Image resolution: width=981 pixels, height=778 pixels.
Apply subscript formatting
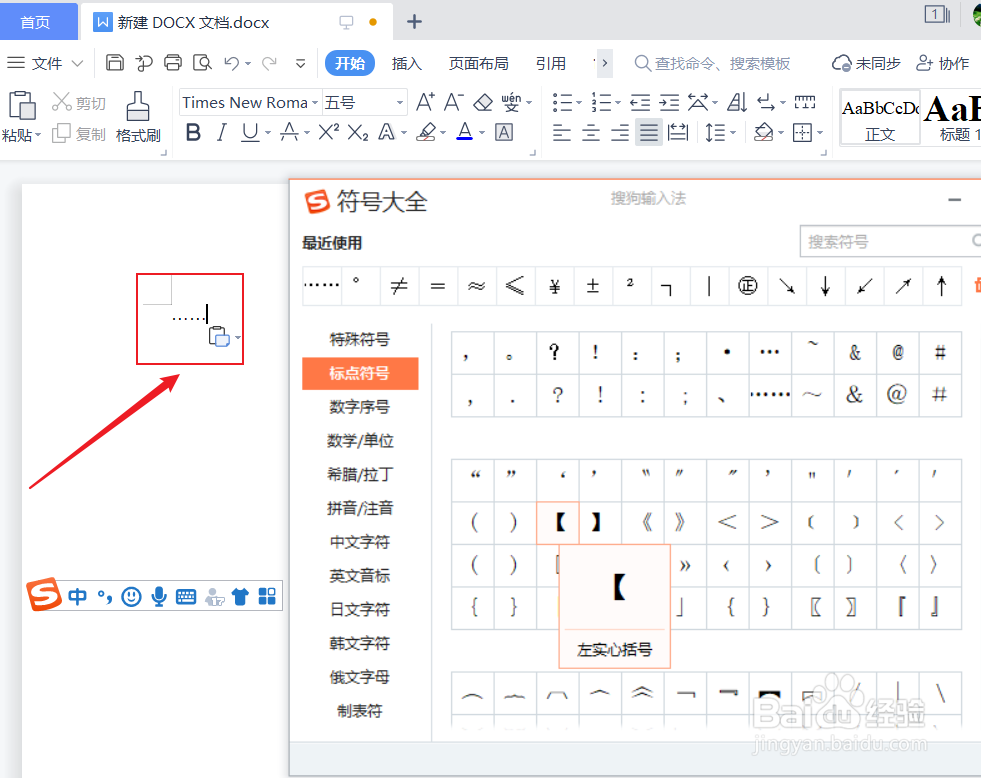pos(355,131)
